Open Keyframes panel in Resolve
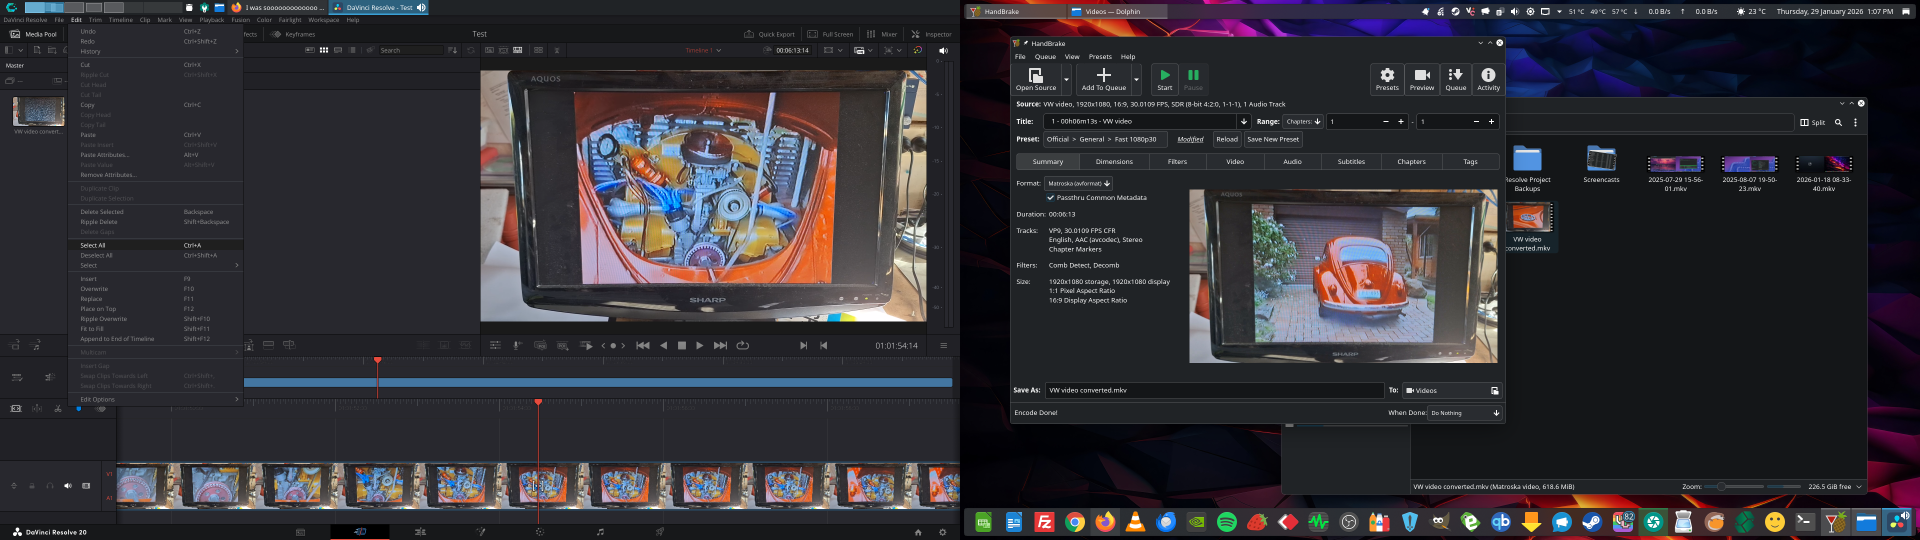1920x540 pixels. (x=293, y=34)
